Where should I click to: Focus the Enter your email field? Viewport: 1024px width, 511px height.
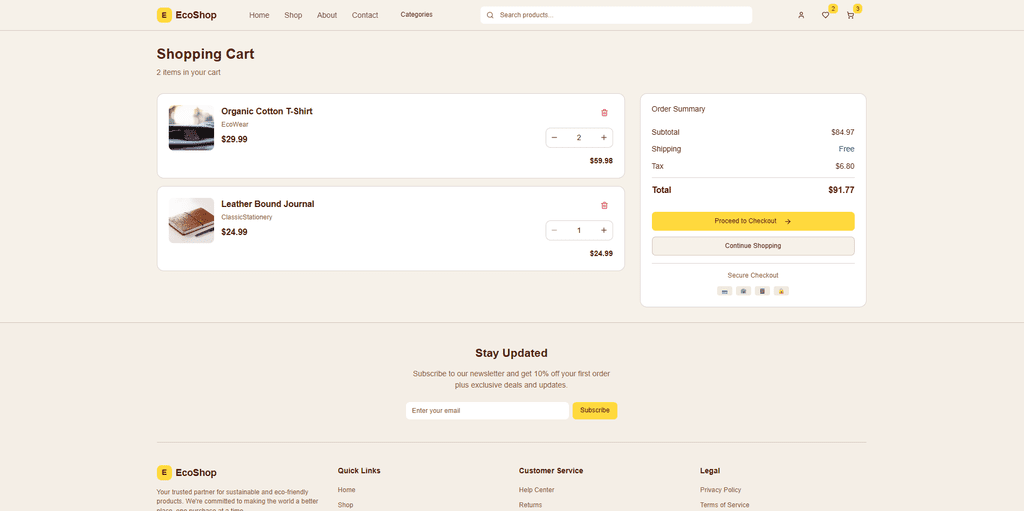(487, 411)
